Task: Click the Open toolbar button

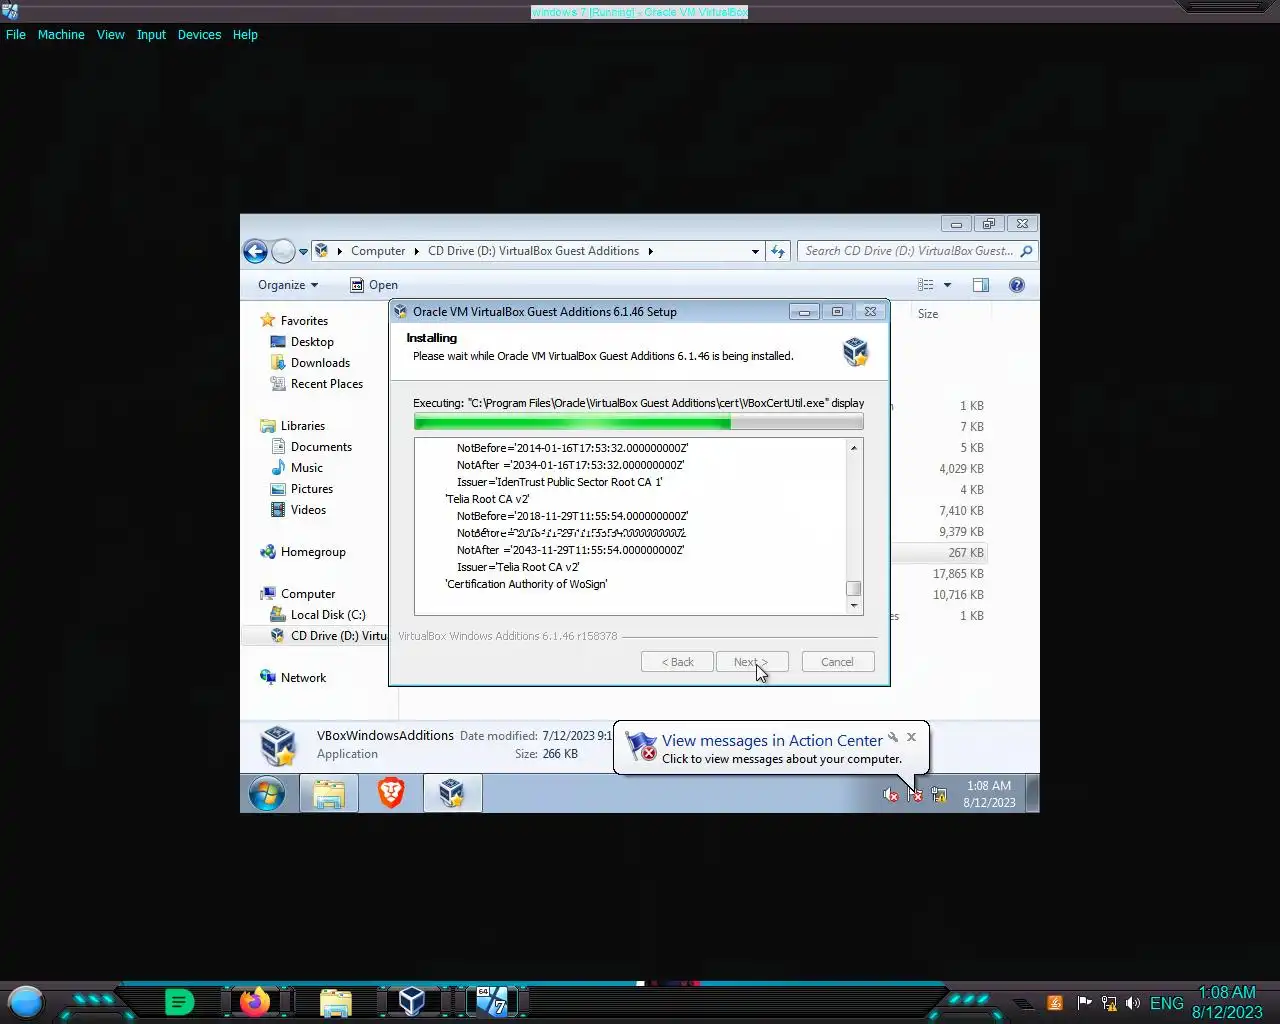Action: click(374, 285)
